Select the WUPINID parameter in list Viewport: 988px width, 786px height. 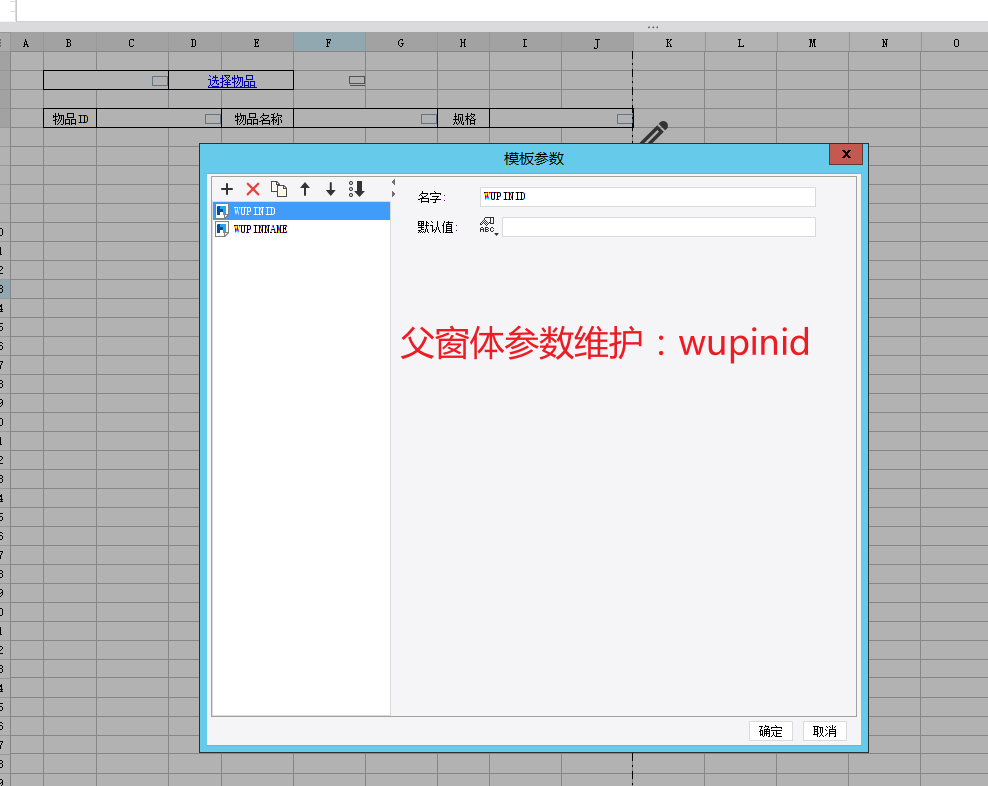click(302, 211)
